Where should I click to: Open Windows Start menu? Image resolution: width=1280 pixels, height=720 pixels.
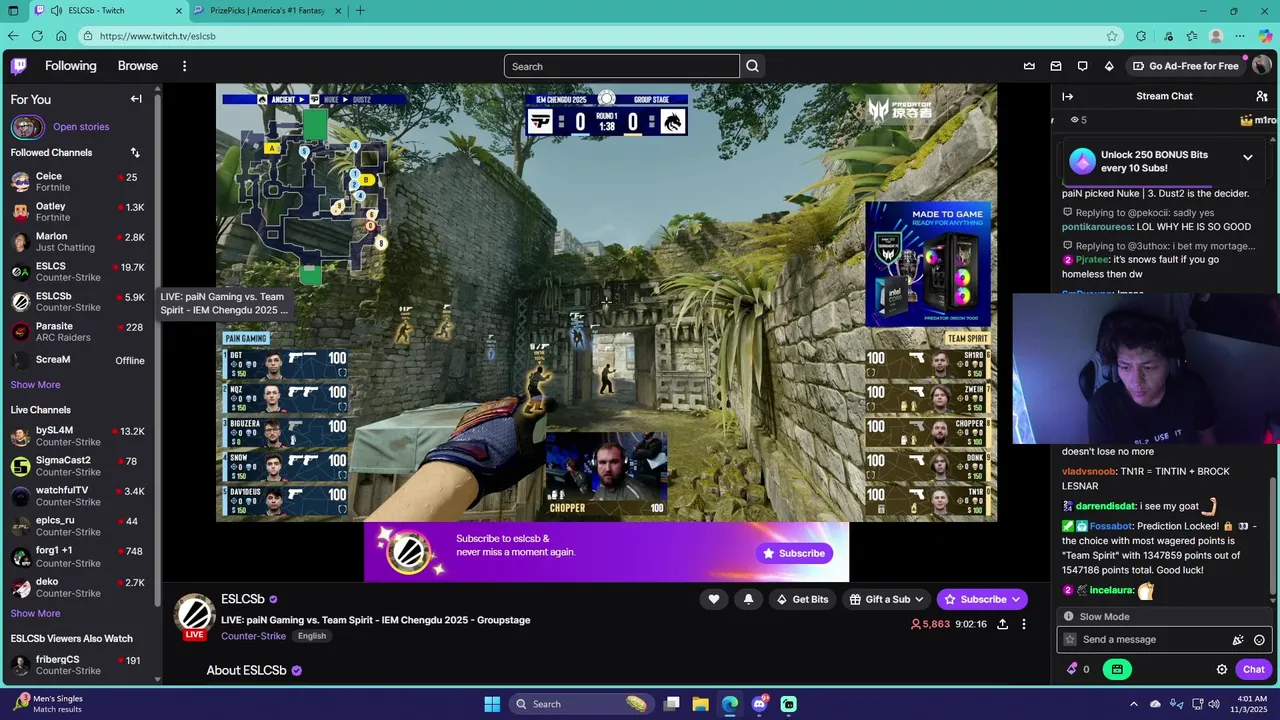[492, 704]
